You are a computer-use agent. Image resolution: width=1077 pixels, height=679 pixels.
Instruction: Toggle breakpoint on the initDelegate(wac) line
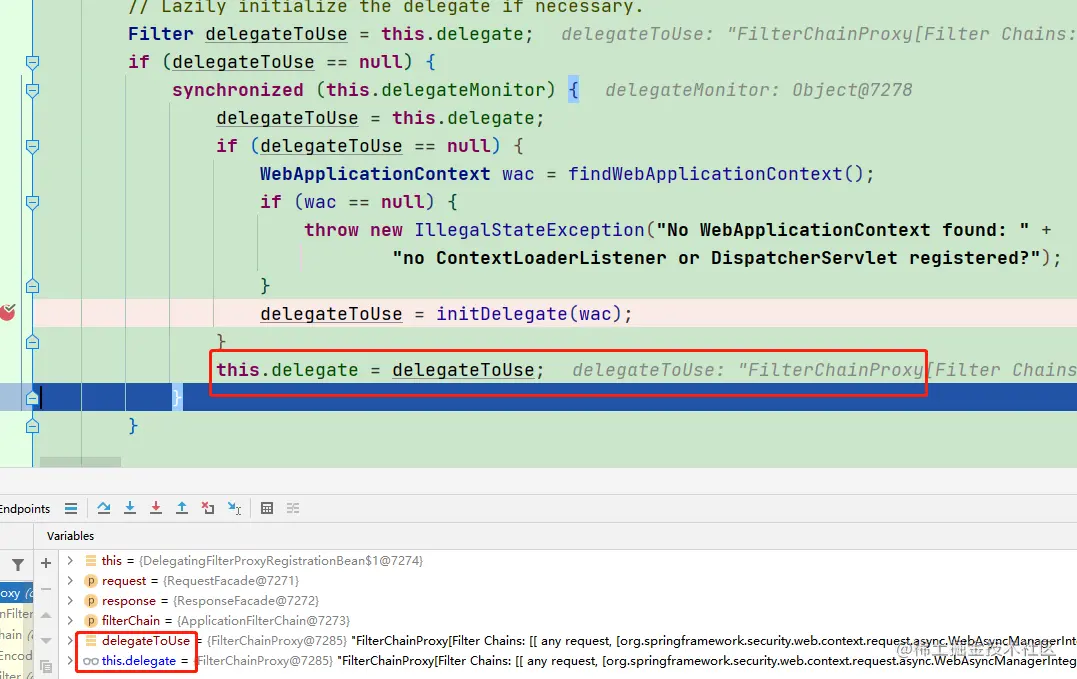click(8, 313)
